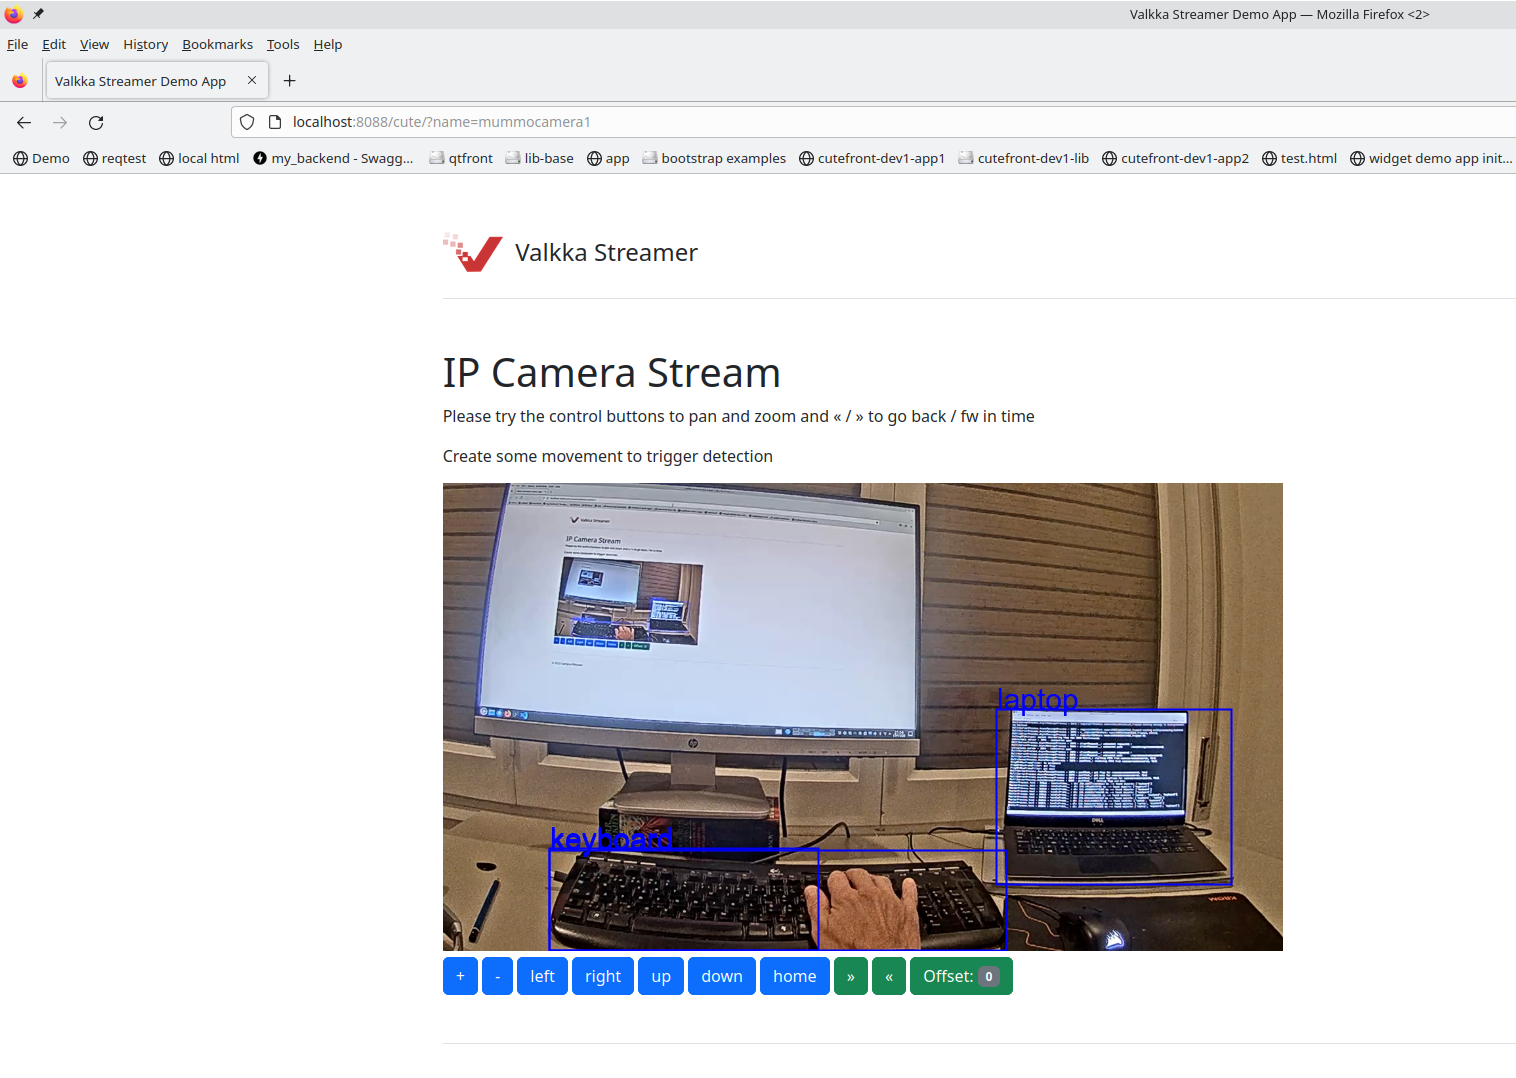1516x1078 pixels.
Task: Pan the camera view up
Action: (661, 976)
